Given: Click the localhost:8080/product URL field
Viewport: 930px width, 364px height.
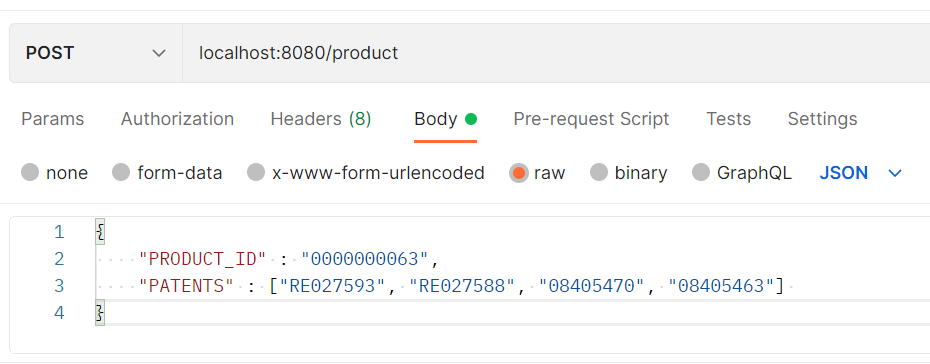Looking at the screenshot, I should tap(556, 53).
